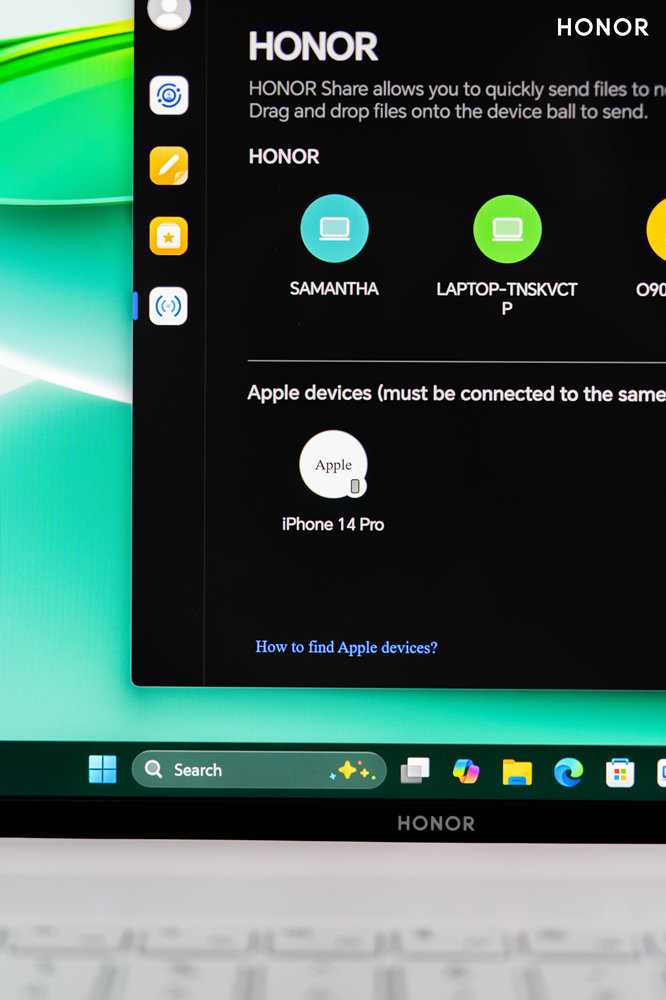Select the HONOR Share broadcast sidebar icon
Viewport: 666px width, 1000px height.
[168, 306]
